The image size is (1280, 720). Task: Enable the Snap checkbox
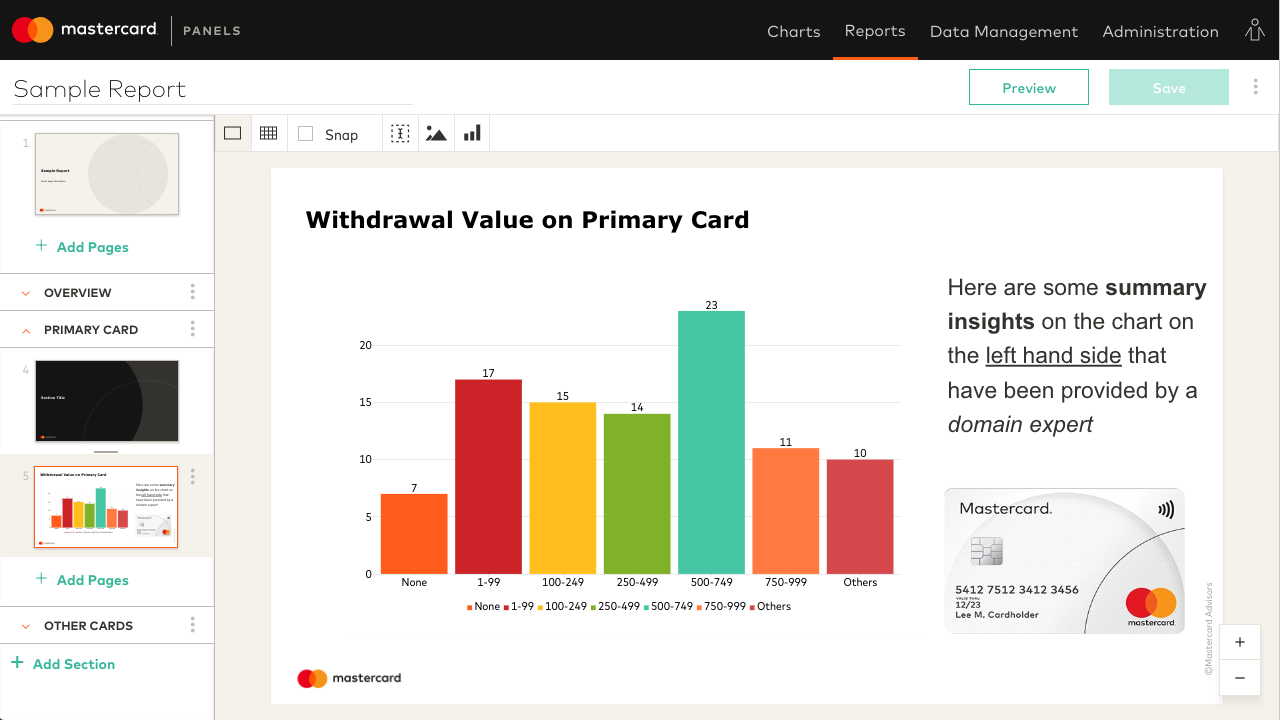305,133
